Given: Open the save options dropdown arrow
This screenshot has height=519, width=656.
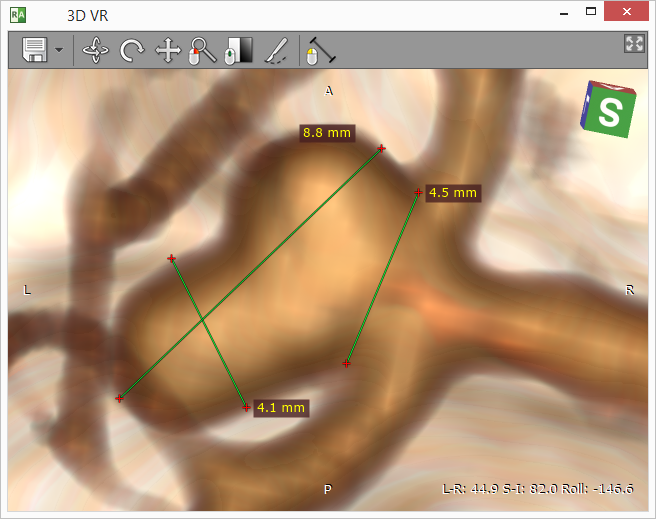Looking at the screenshot, I should point(60,50).
